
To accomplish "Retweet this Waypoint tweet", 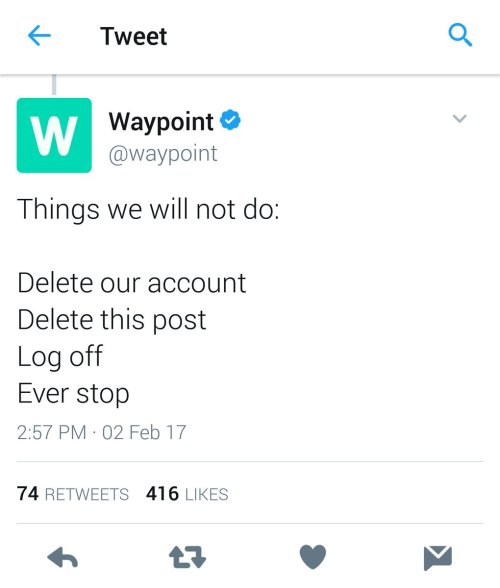I will pos(187,557).
